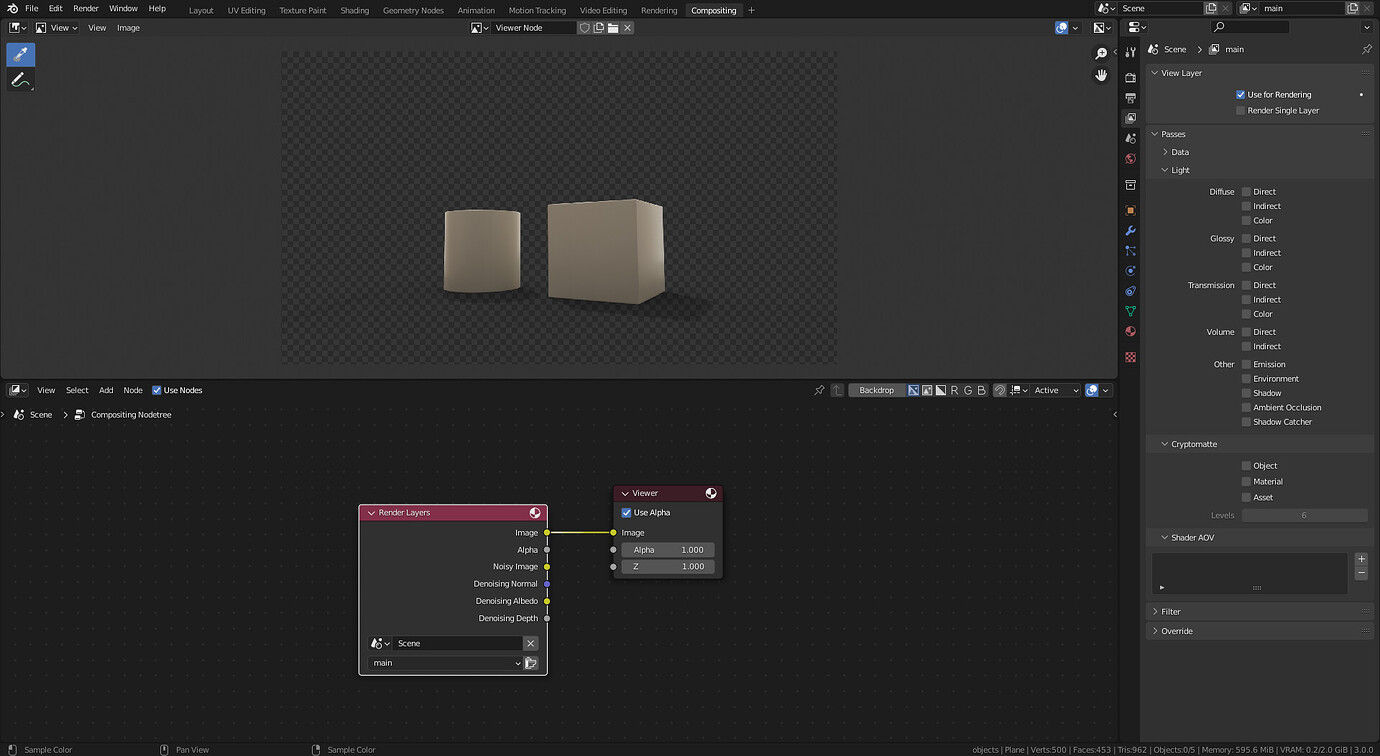Switch to the Geometry Nodes workspace tab

tap(413, 10)
